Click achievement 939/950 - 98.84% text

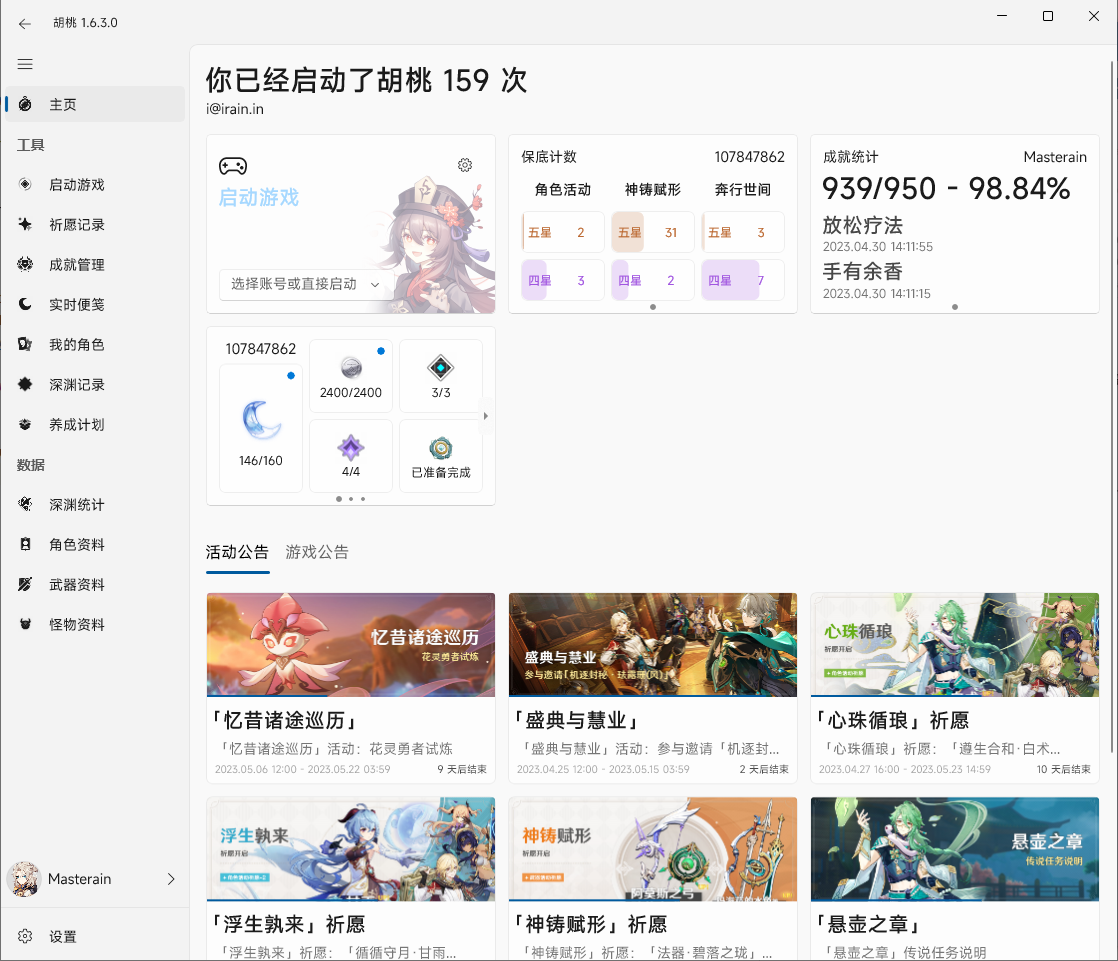point(945,188)
